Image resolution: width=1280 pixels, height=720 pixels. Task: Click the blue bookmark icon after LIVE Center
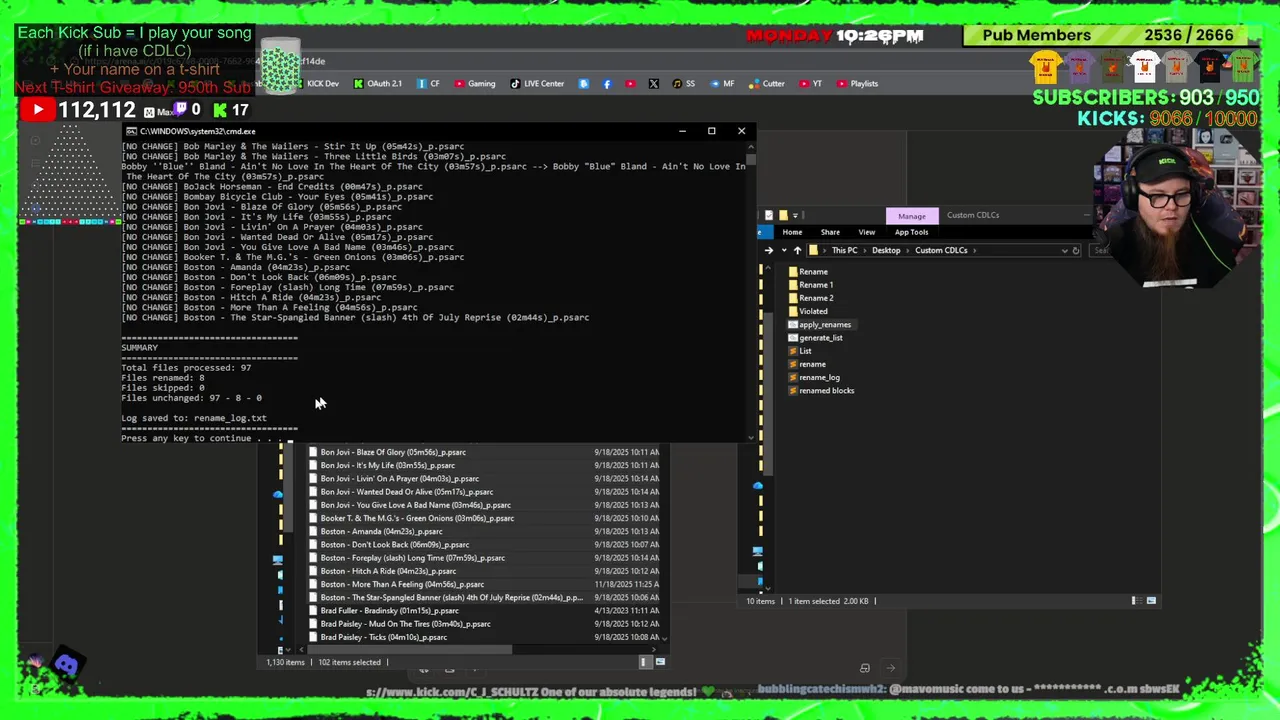pyautogui.click(x=584, y=84)
